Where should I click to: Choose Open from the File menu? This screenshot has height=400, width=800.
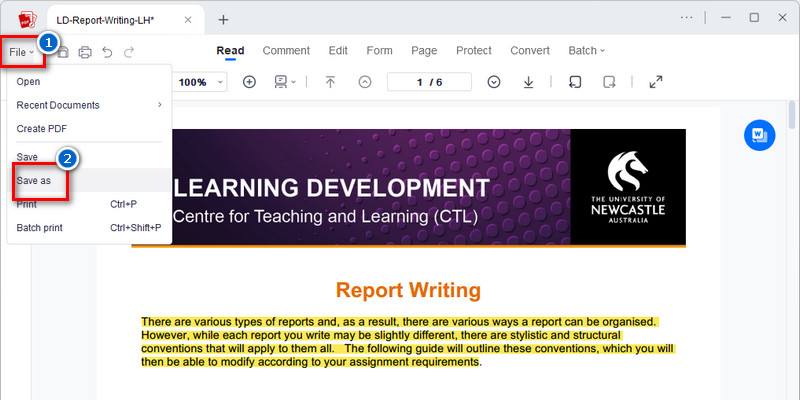89,82
